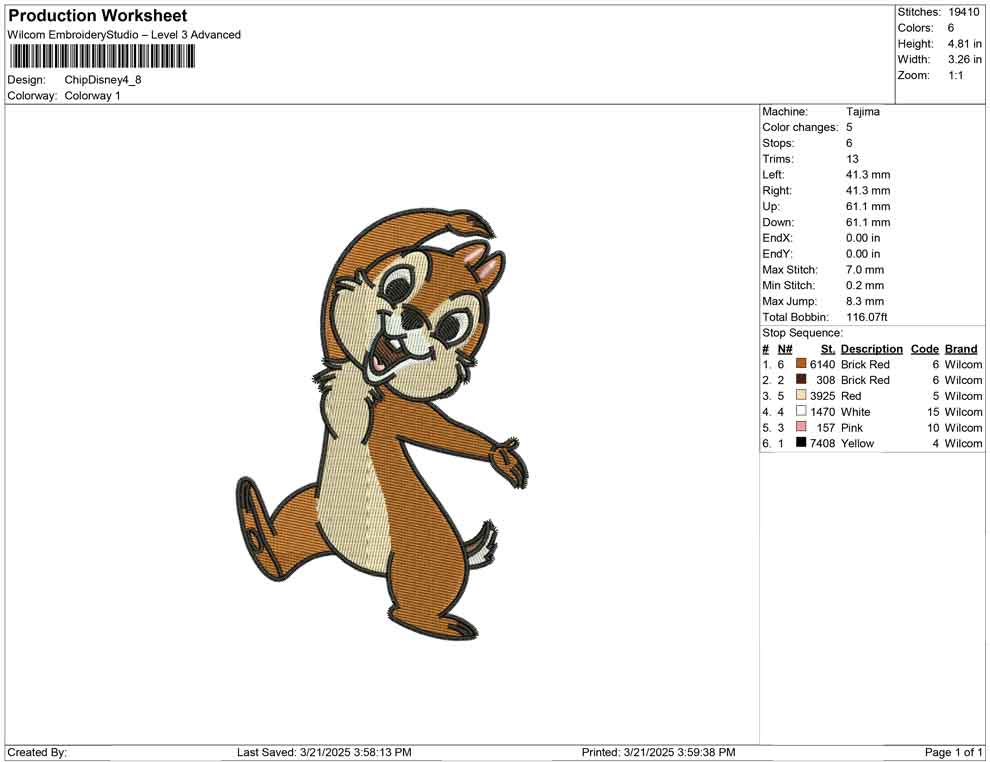Screen dimensions: 990x762
Task: Click the 'Code' column header
Action: coord(924,348)
